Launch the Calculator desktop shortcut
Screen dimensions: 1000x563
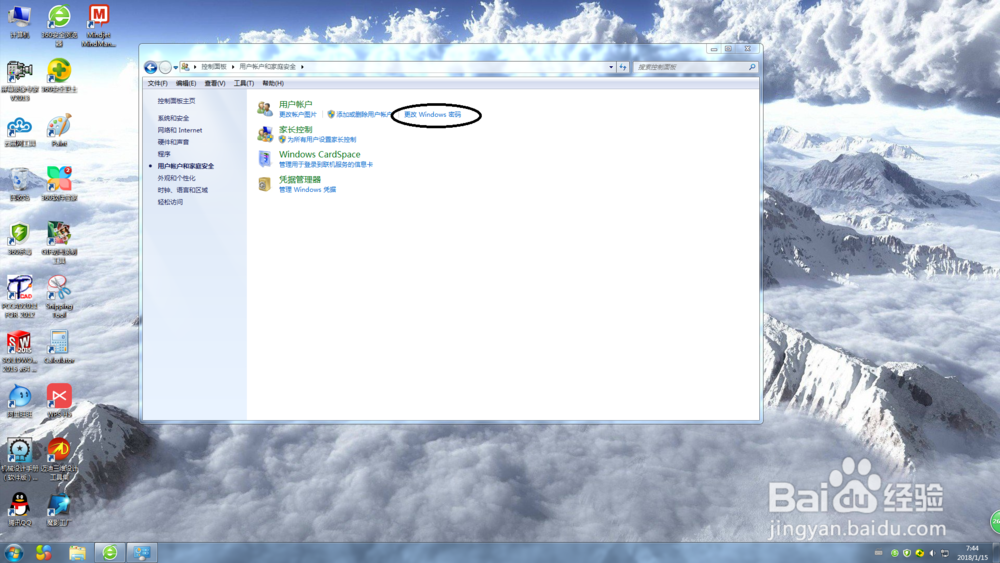coord(59,347)
